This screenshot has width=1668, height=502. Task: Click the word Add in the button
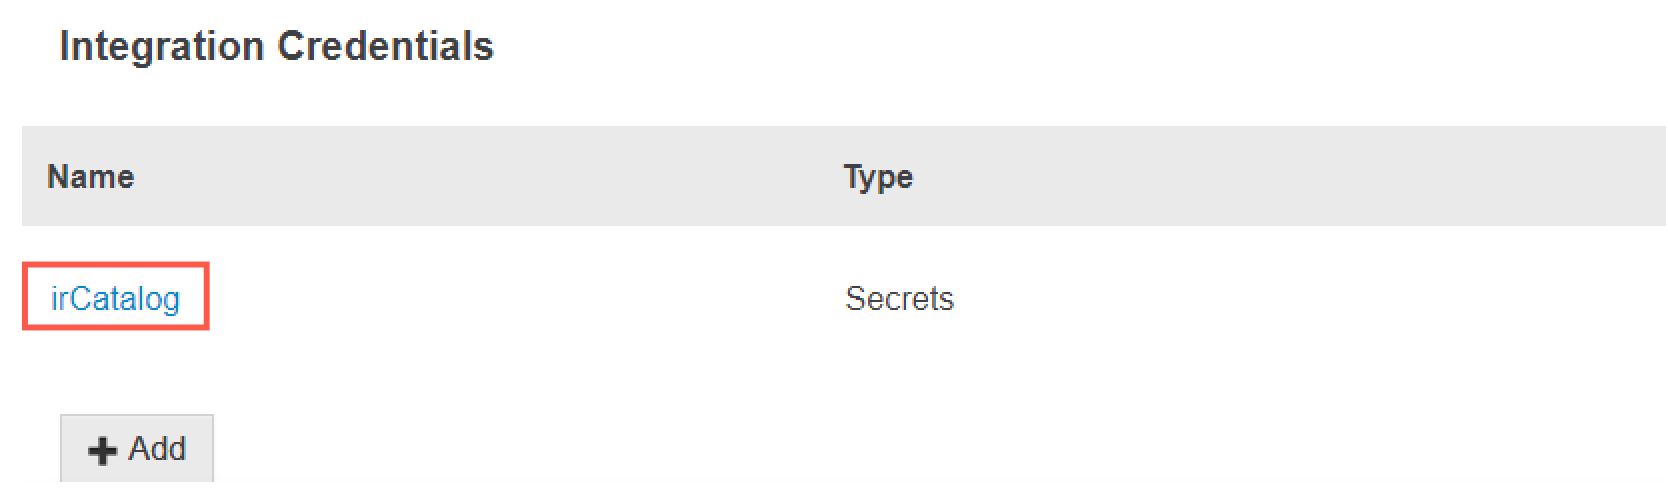coord(157,448)
